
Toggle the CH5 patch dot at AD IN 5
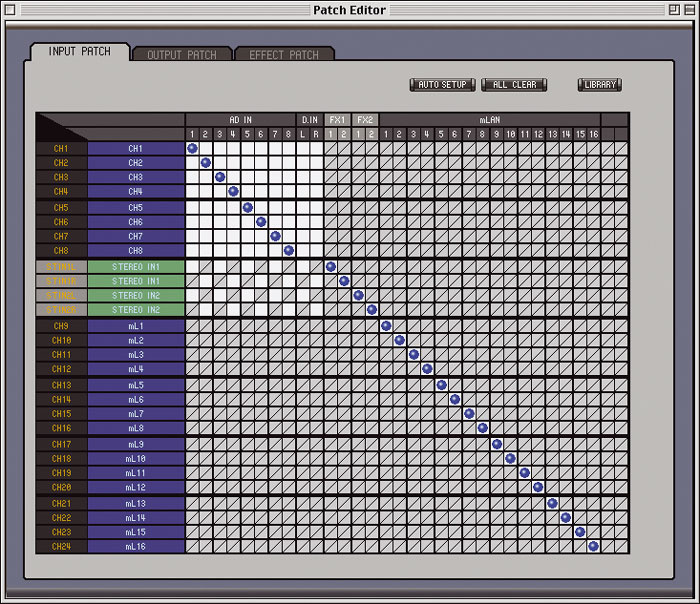click(247, 207)
